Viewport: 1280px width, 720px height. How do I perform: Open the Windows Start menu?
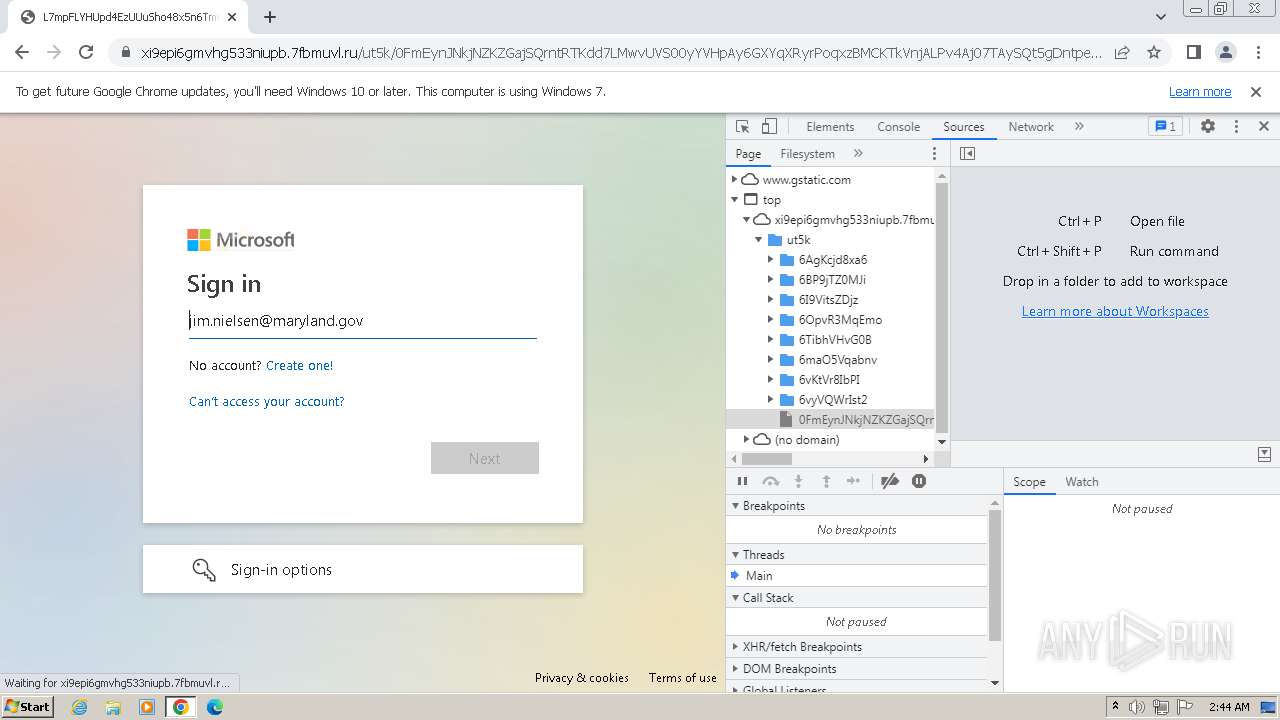pyautogui.click(x=27, y=707)
